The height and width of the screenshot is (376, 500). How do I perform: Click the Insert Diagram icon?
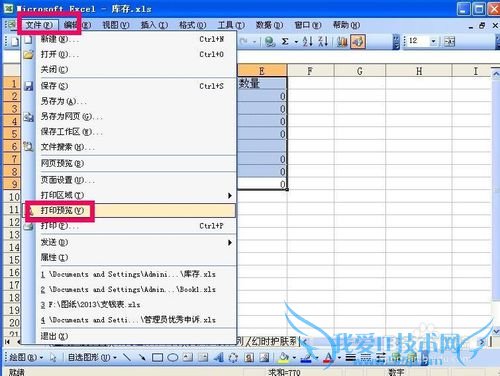click(x=233, y=358)
